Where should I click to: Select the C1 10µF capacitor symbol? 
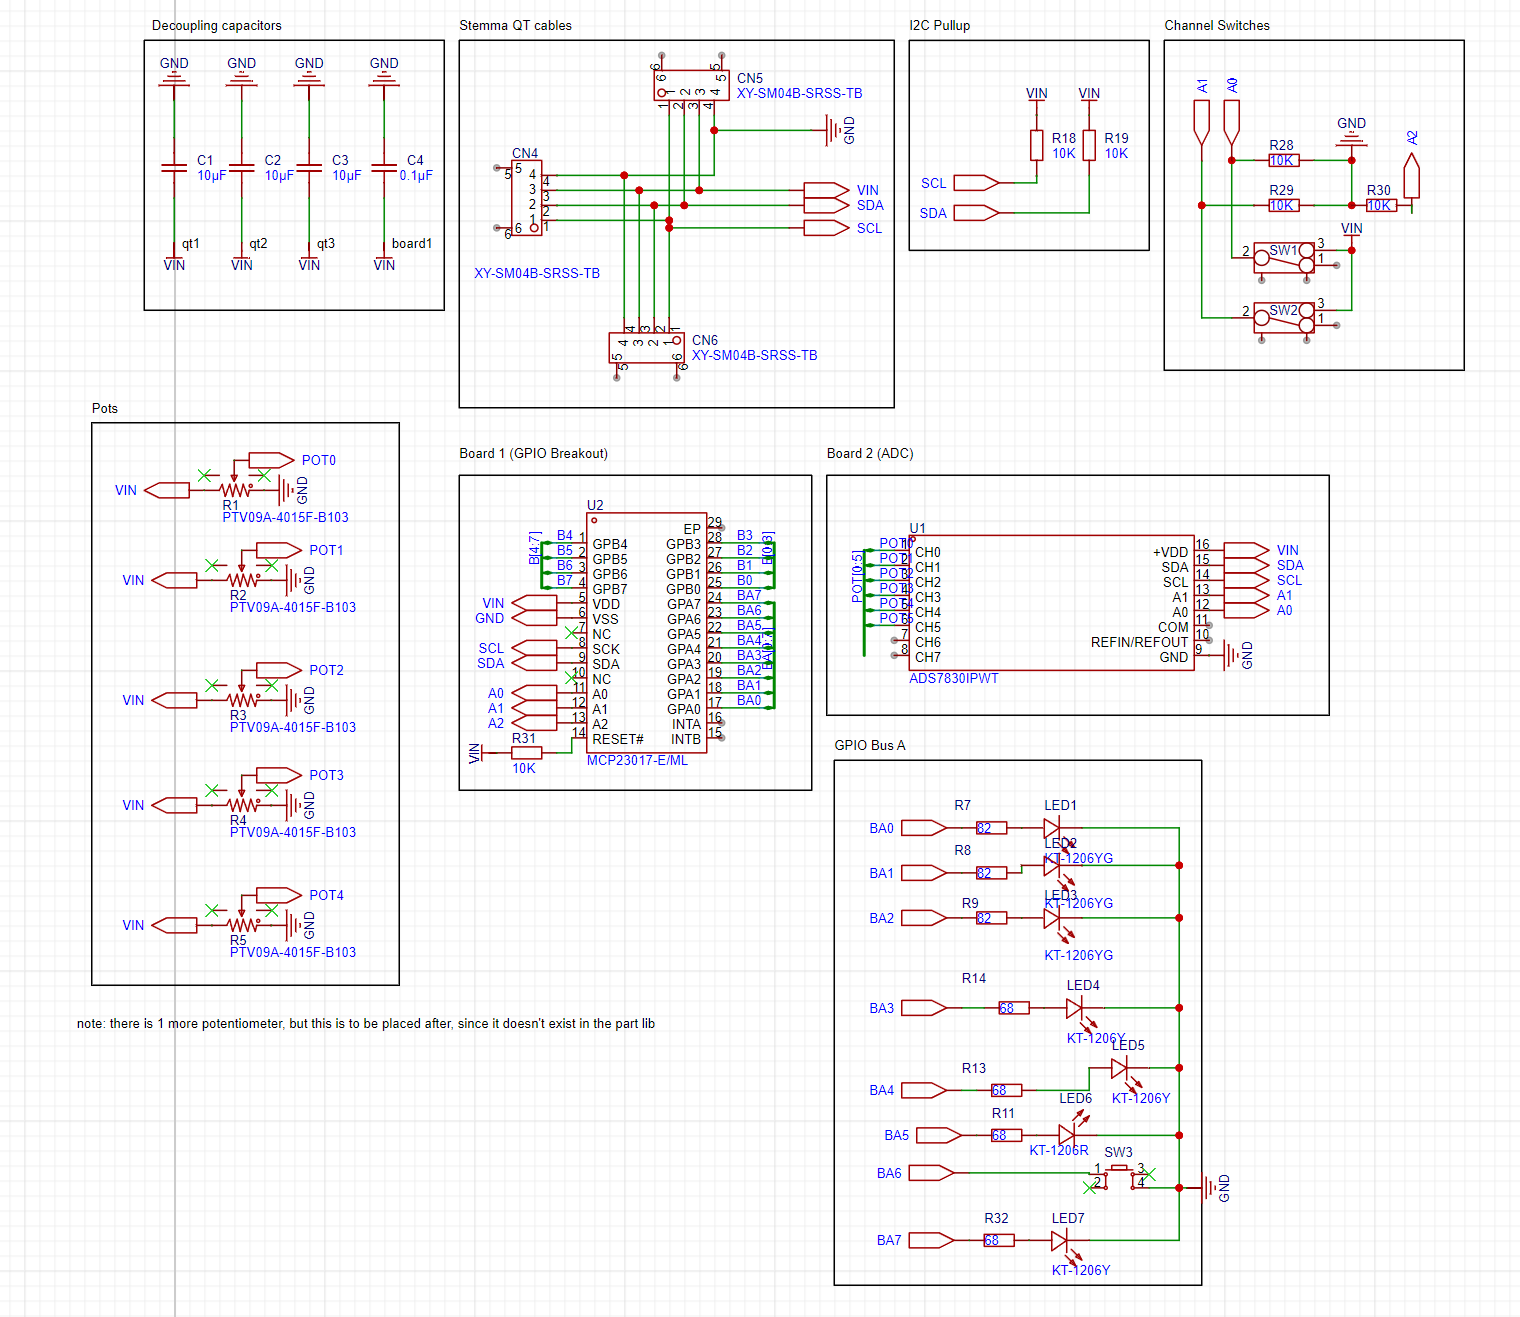click(174, 168)
